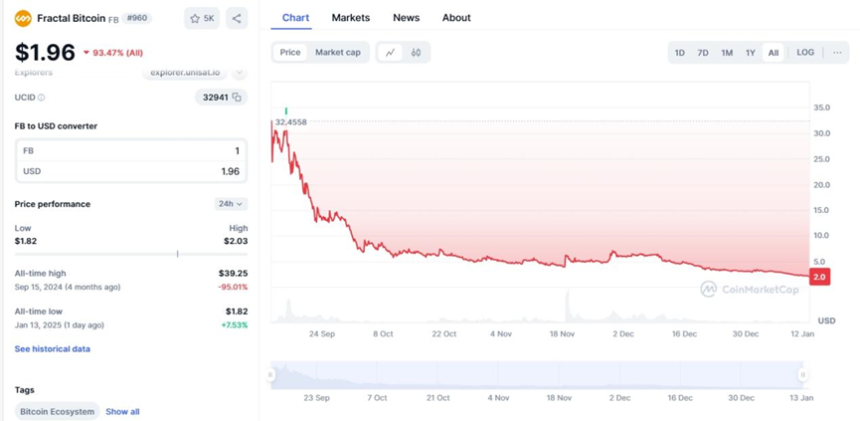This screenshot has width=860, height=421.
Task: Open the share icon button
Action: (x=236, y=19)
